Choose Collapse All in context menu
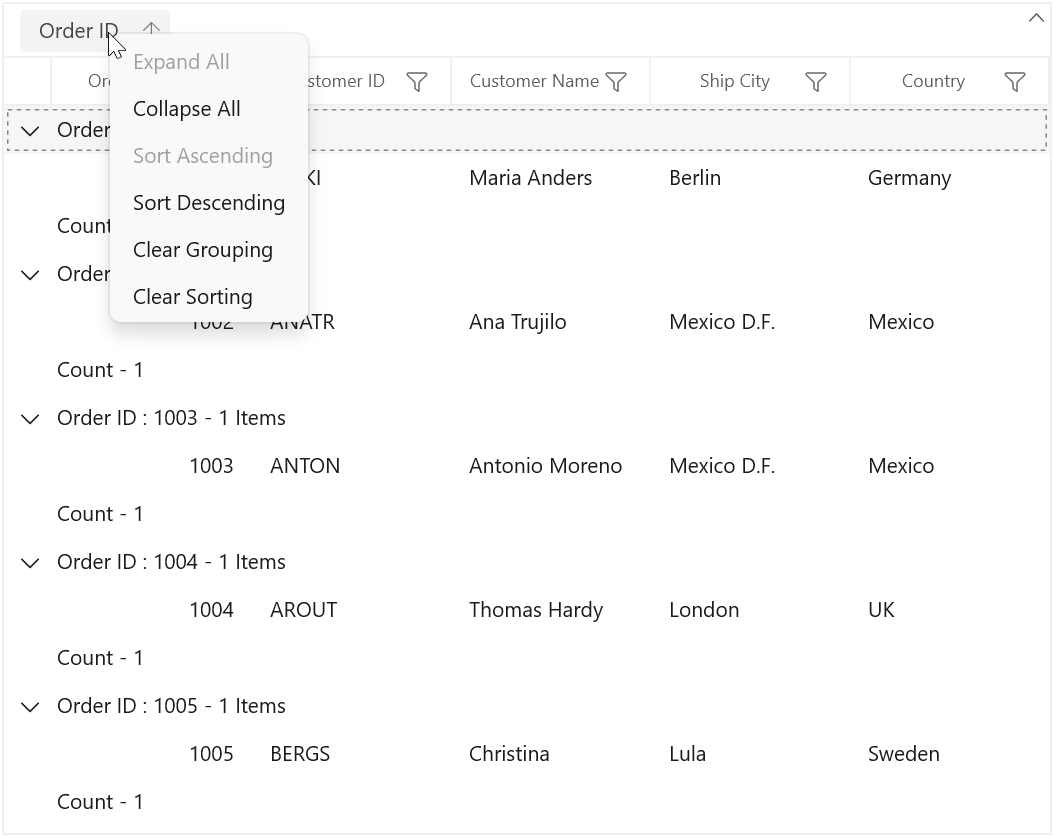 pyautogui.click(x=209, y=109)
